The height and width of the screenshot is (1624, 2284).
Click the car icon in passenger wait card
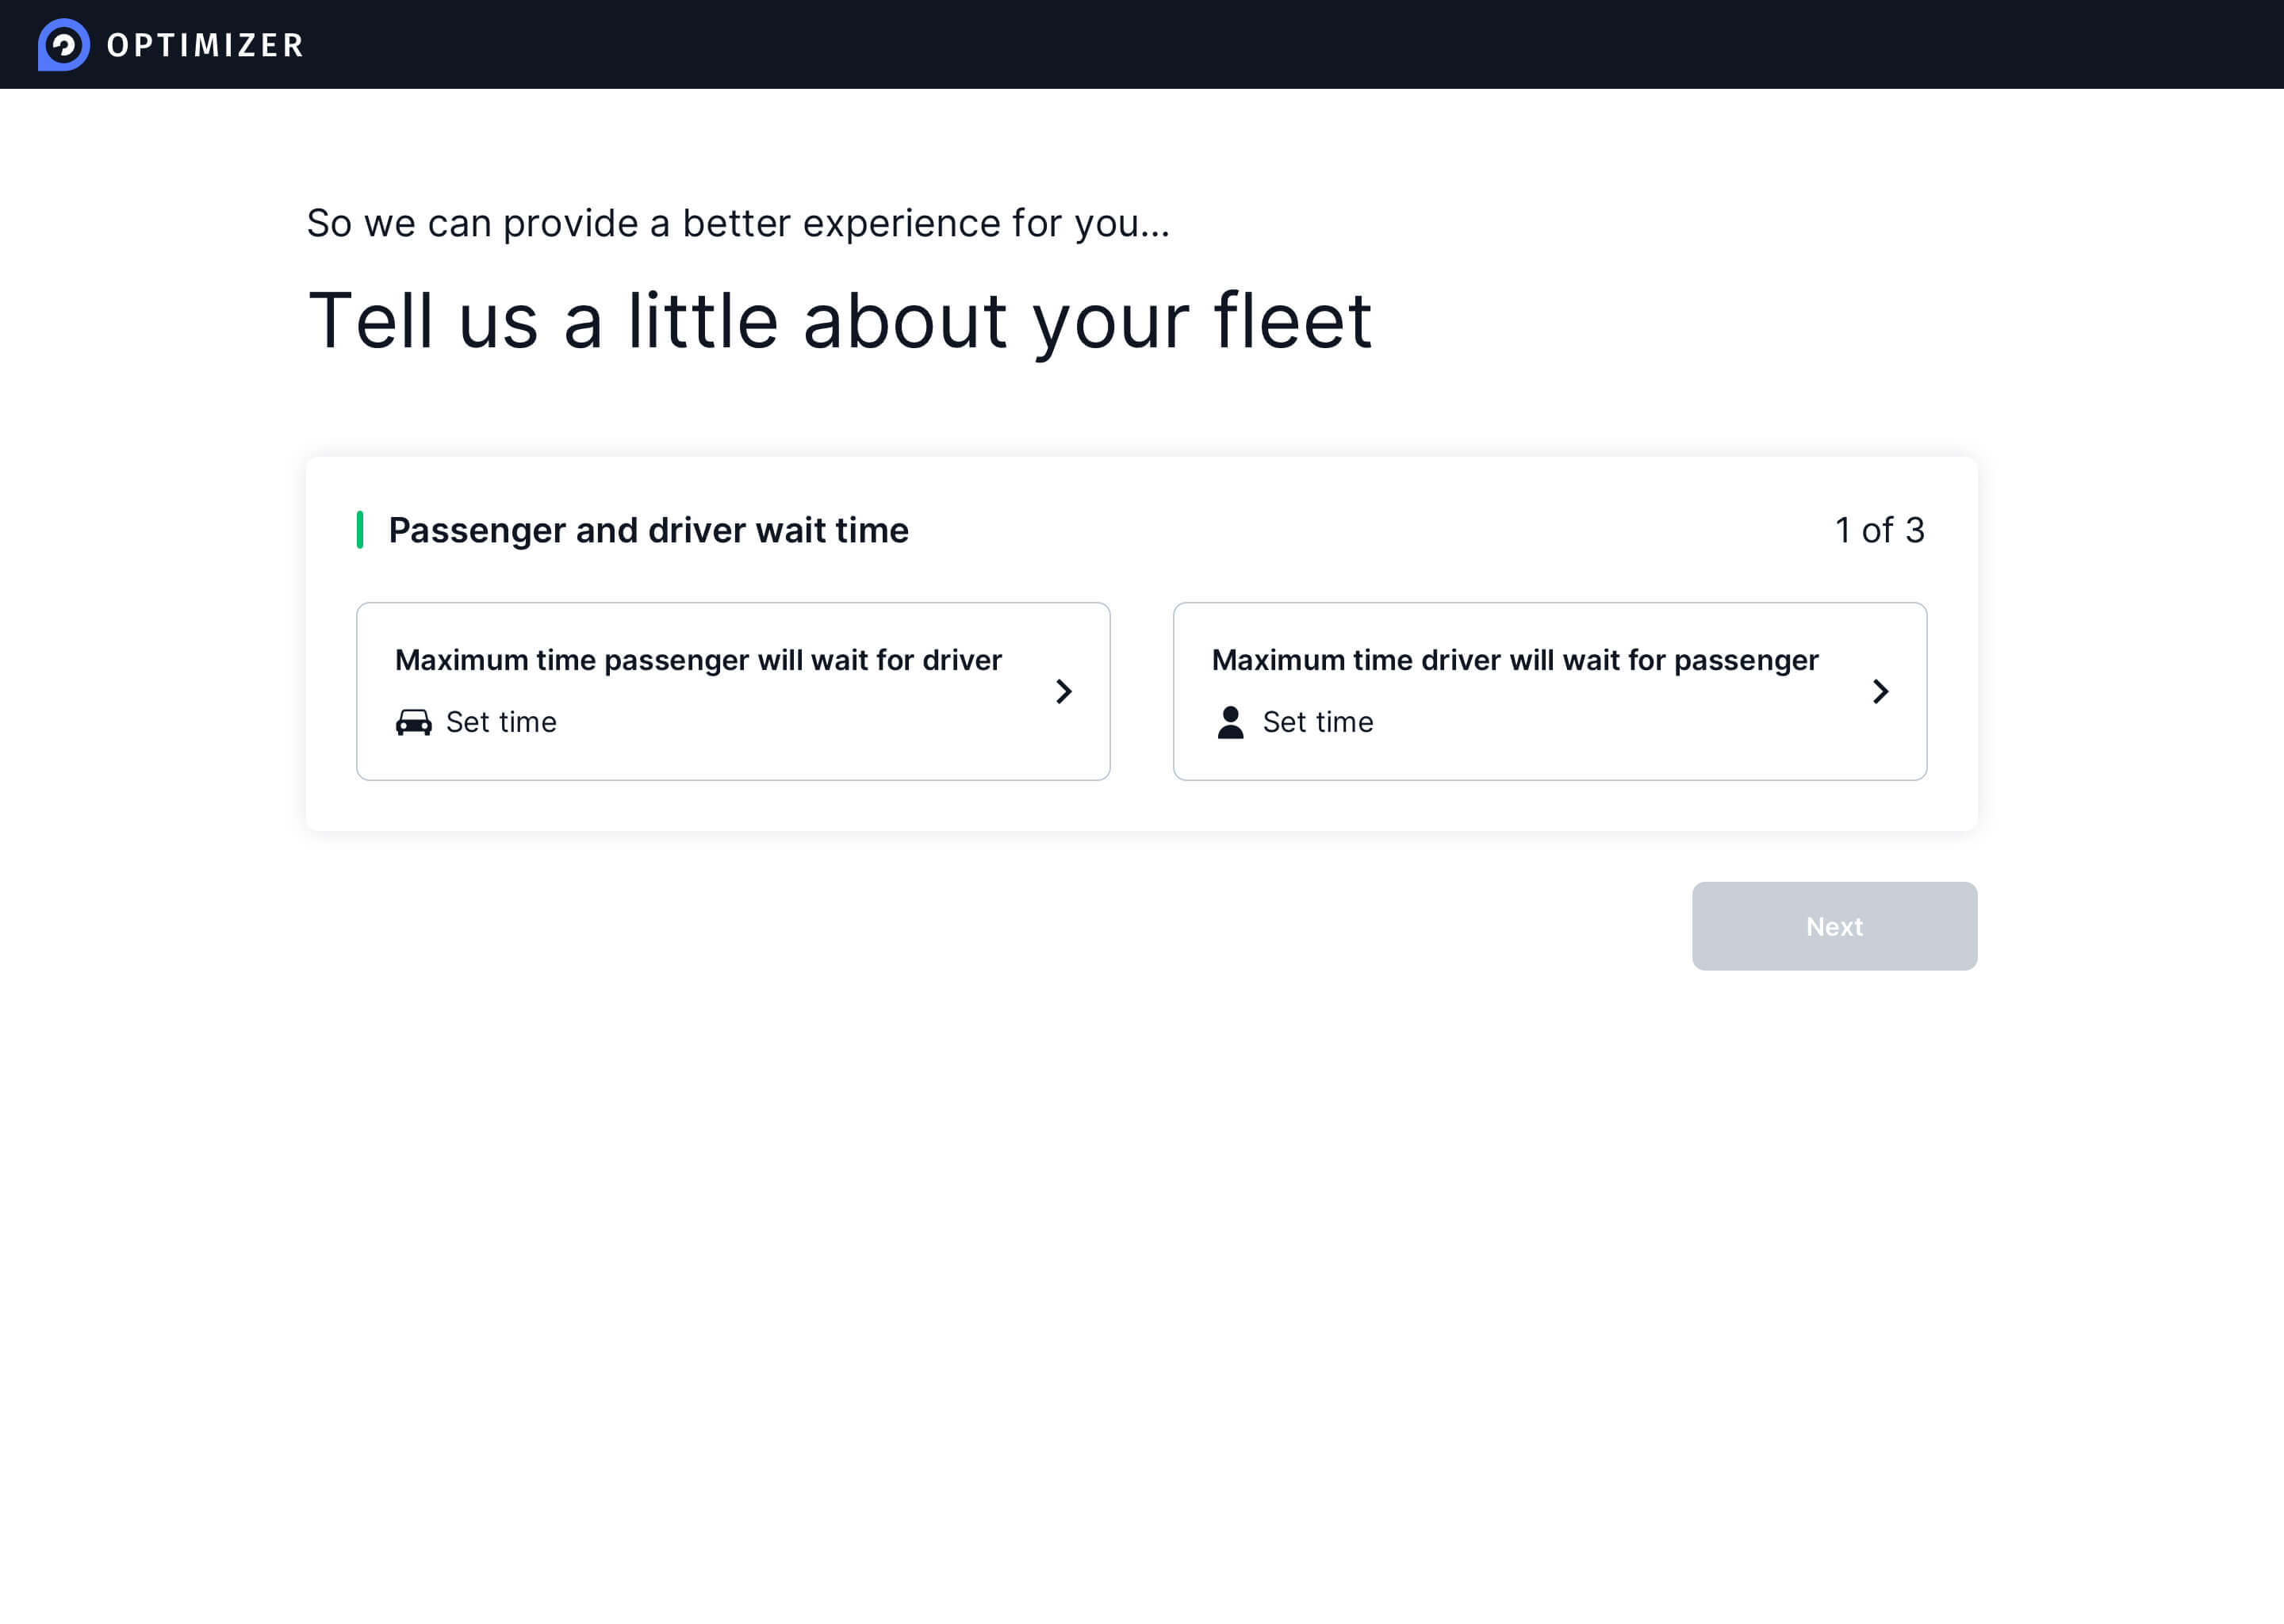(x=413, y=722)
